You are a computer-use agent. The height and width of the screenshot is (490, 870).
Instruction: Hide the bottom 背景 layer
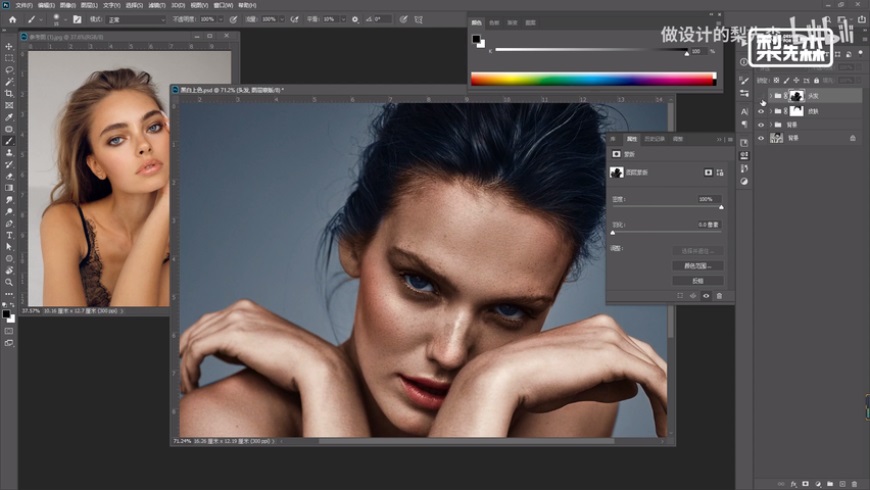(761, 138)
